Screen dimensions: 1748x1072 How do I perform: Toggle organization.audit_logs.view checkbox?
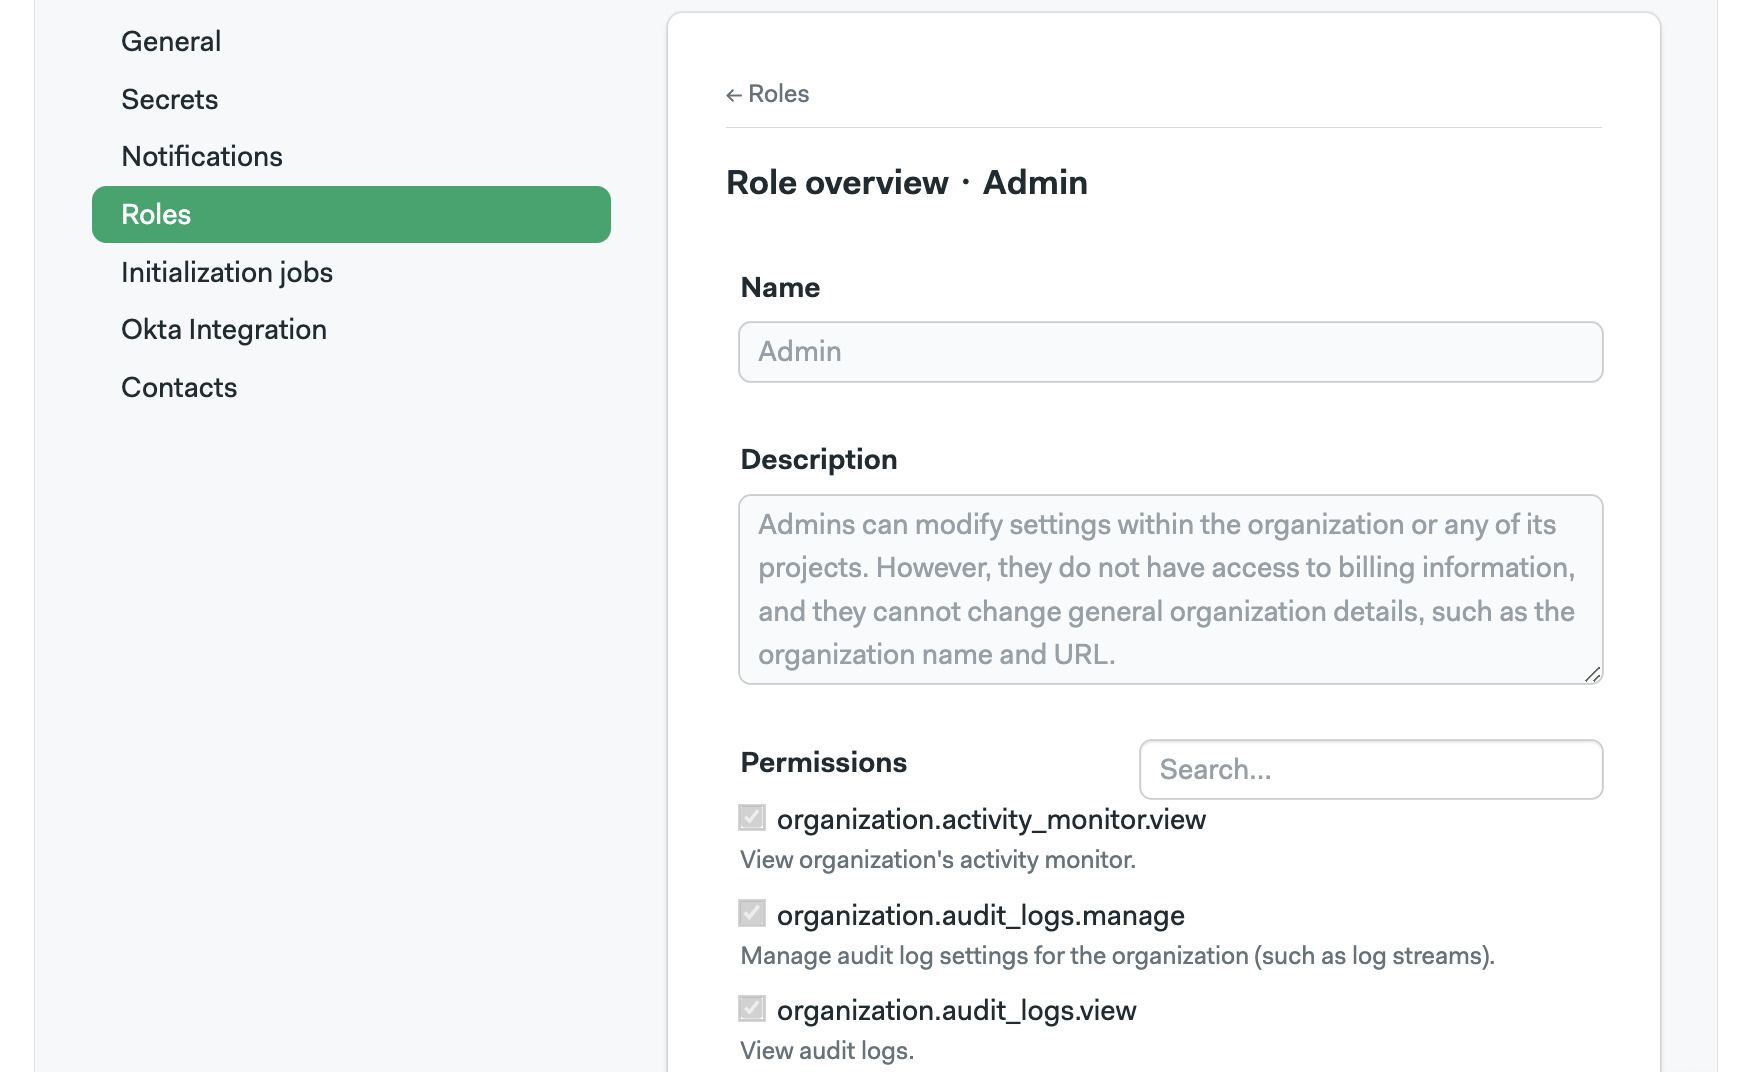752,1008
